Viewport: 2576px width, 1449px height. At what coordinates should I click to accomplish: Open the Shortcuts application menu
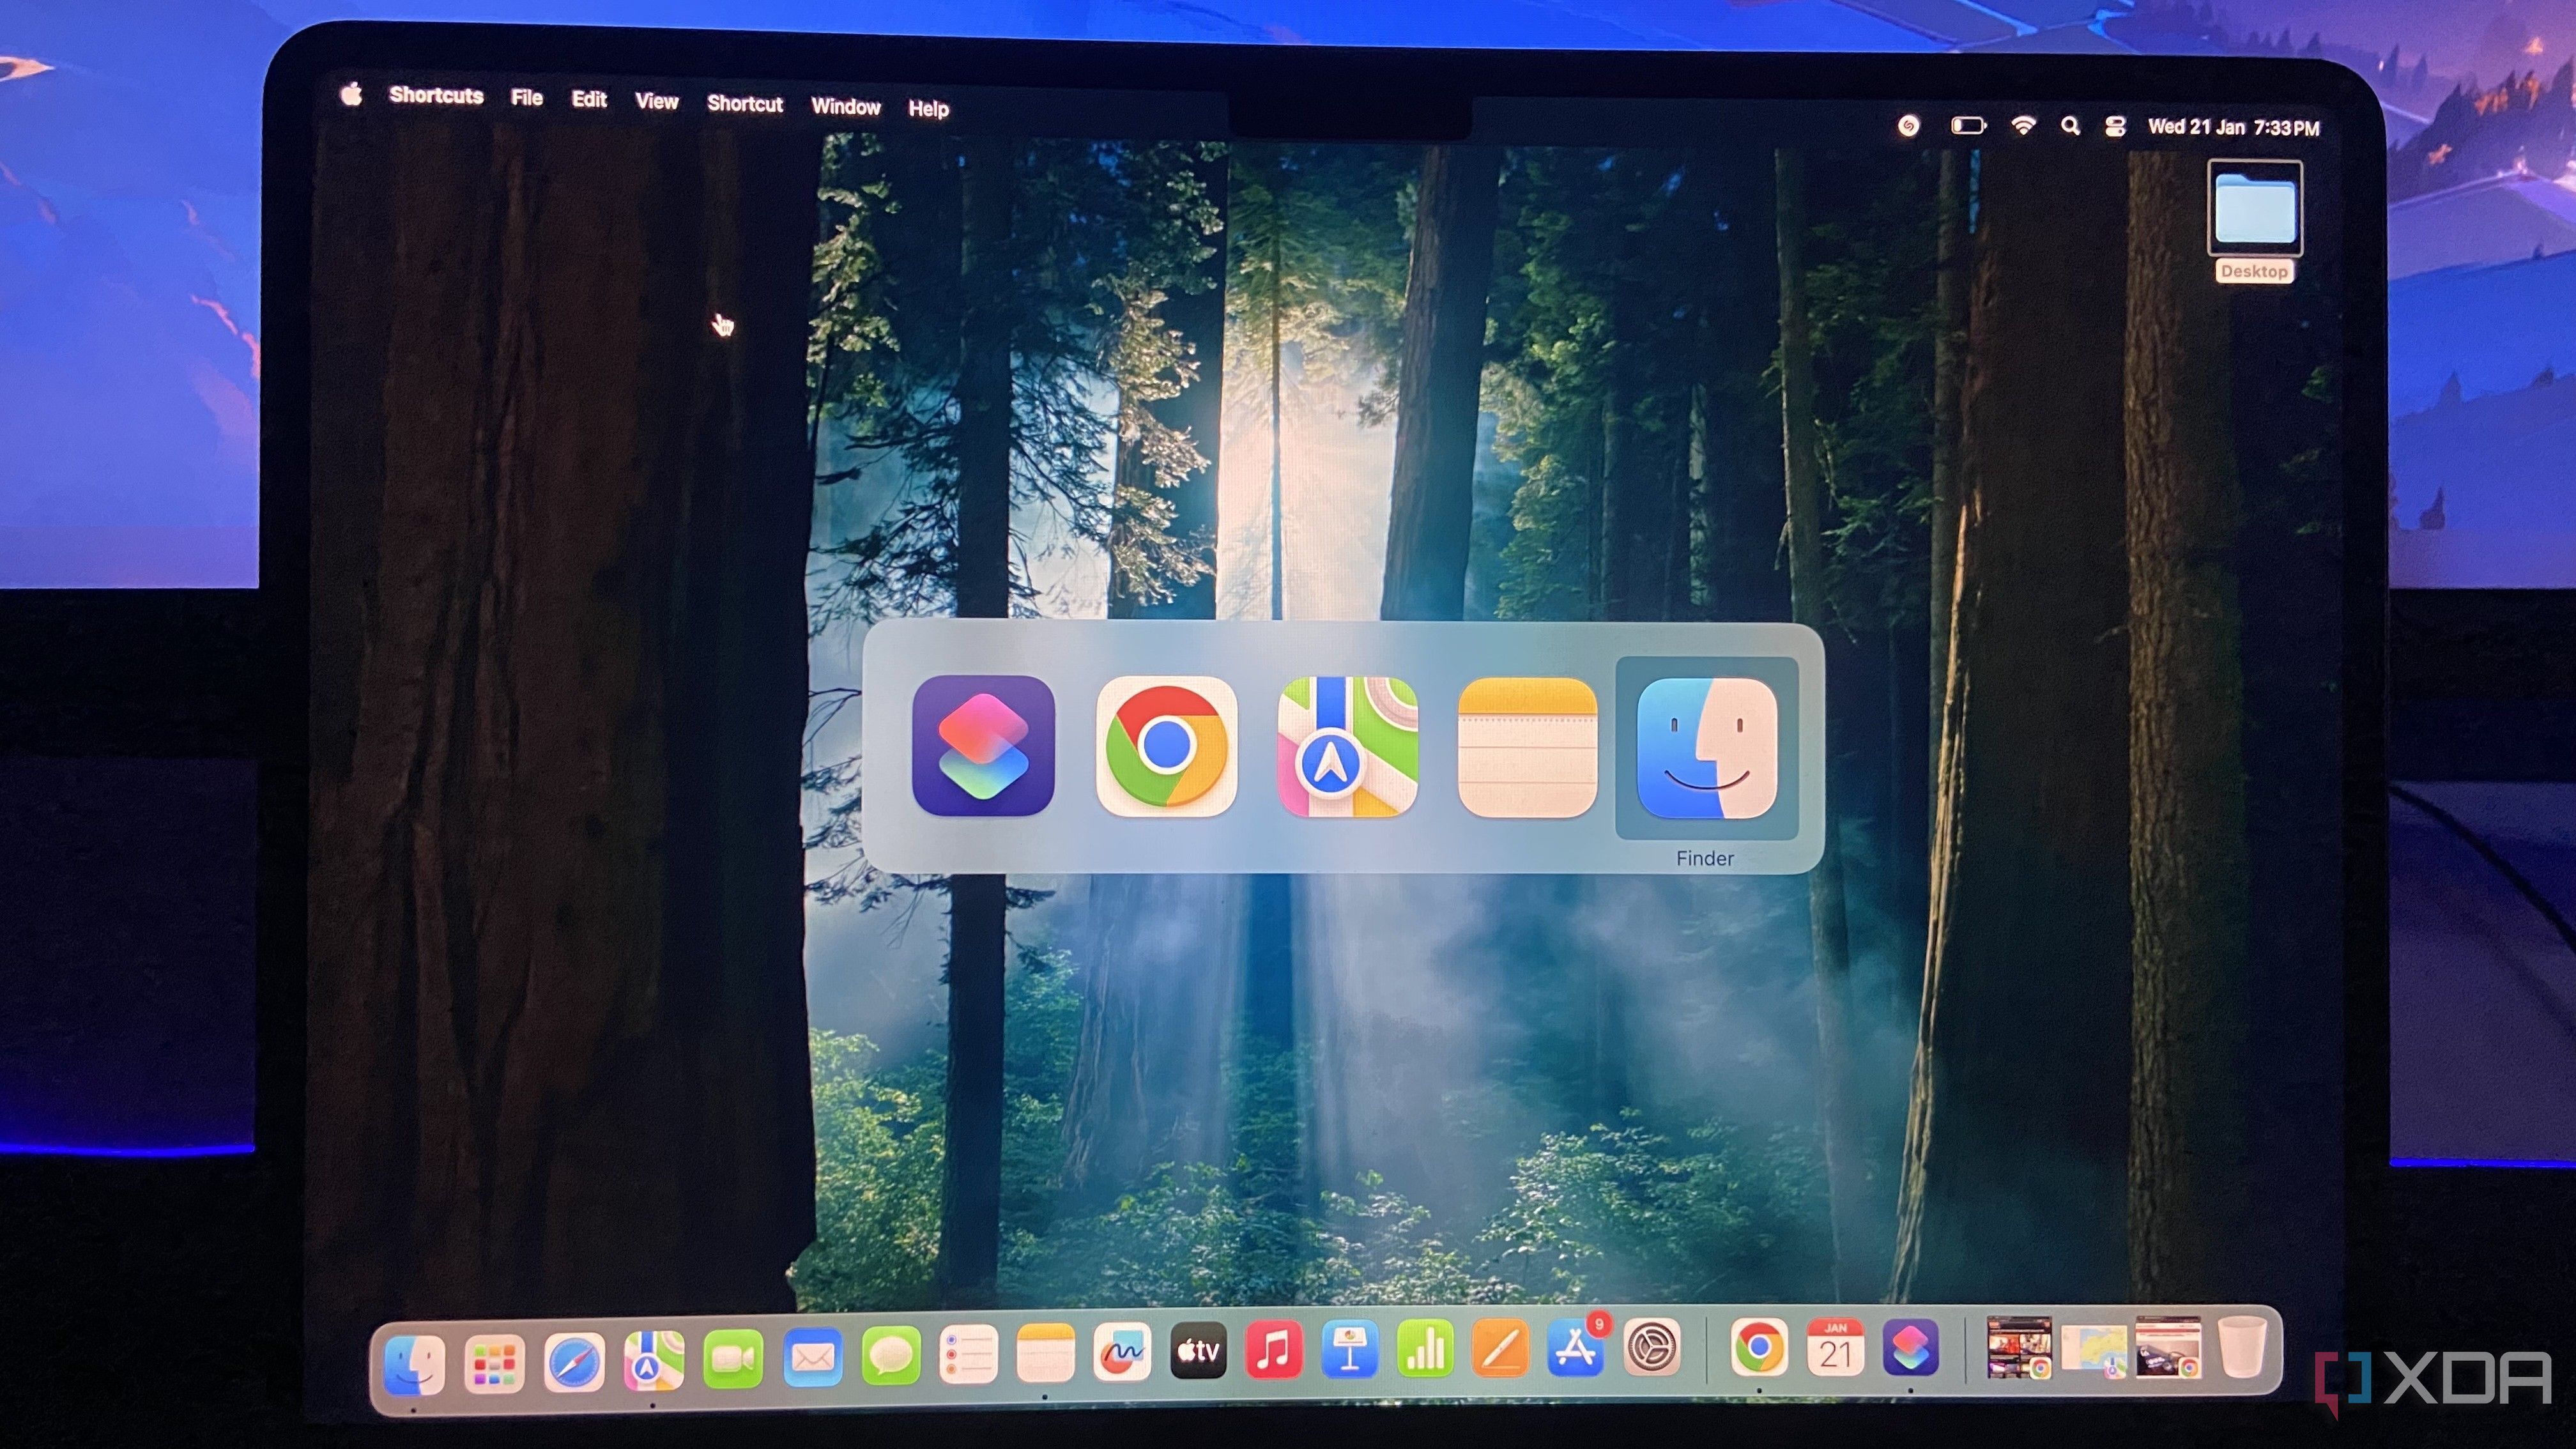(x=436, y=95)
